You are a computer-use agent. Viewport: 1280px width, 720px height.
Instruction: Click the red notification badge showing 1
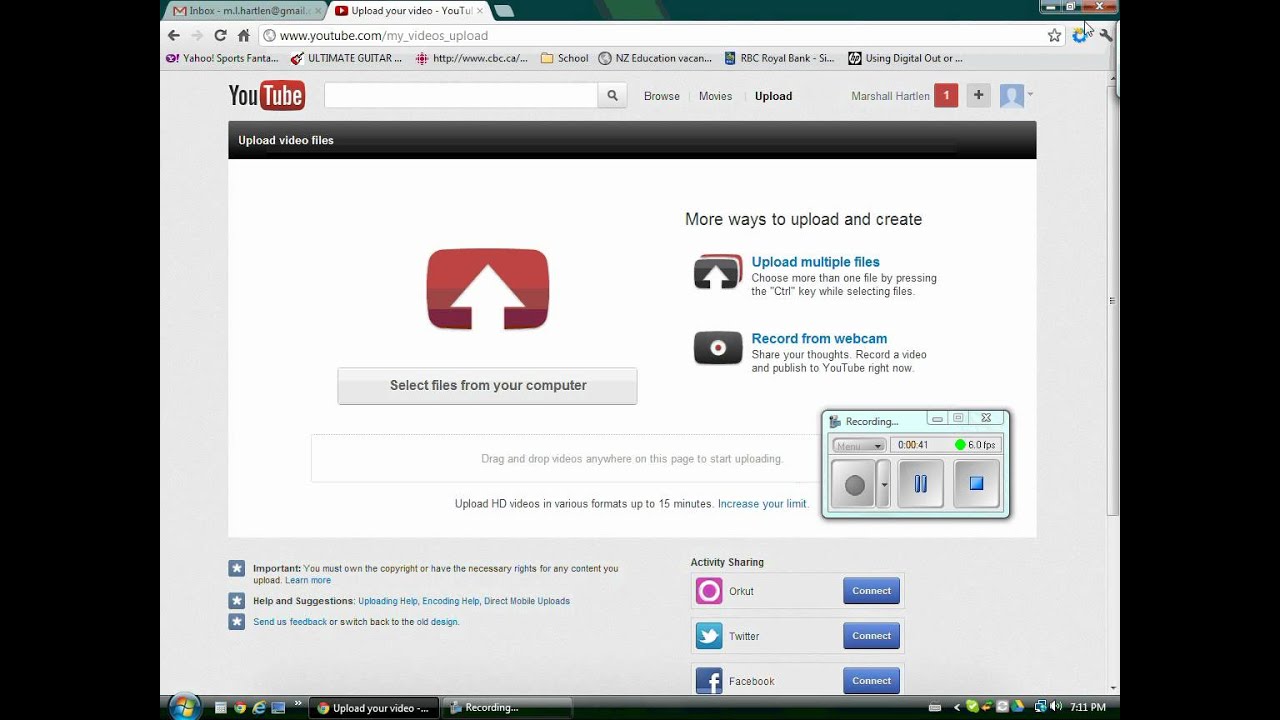pos(946,96)
